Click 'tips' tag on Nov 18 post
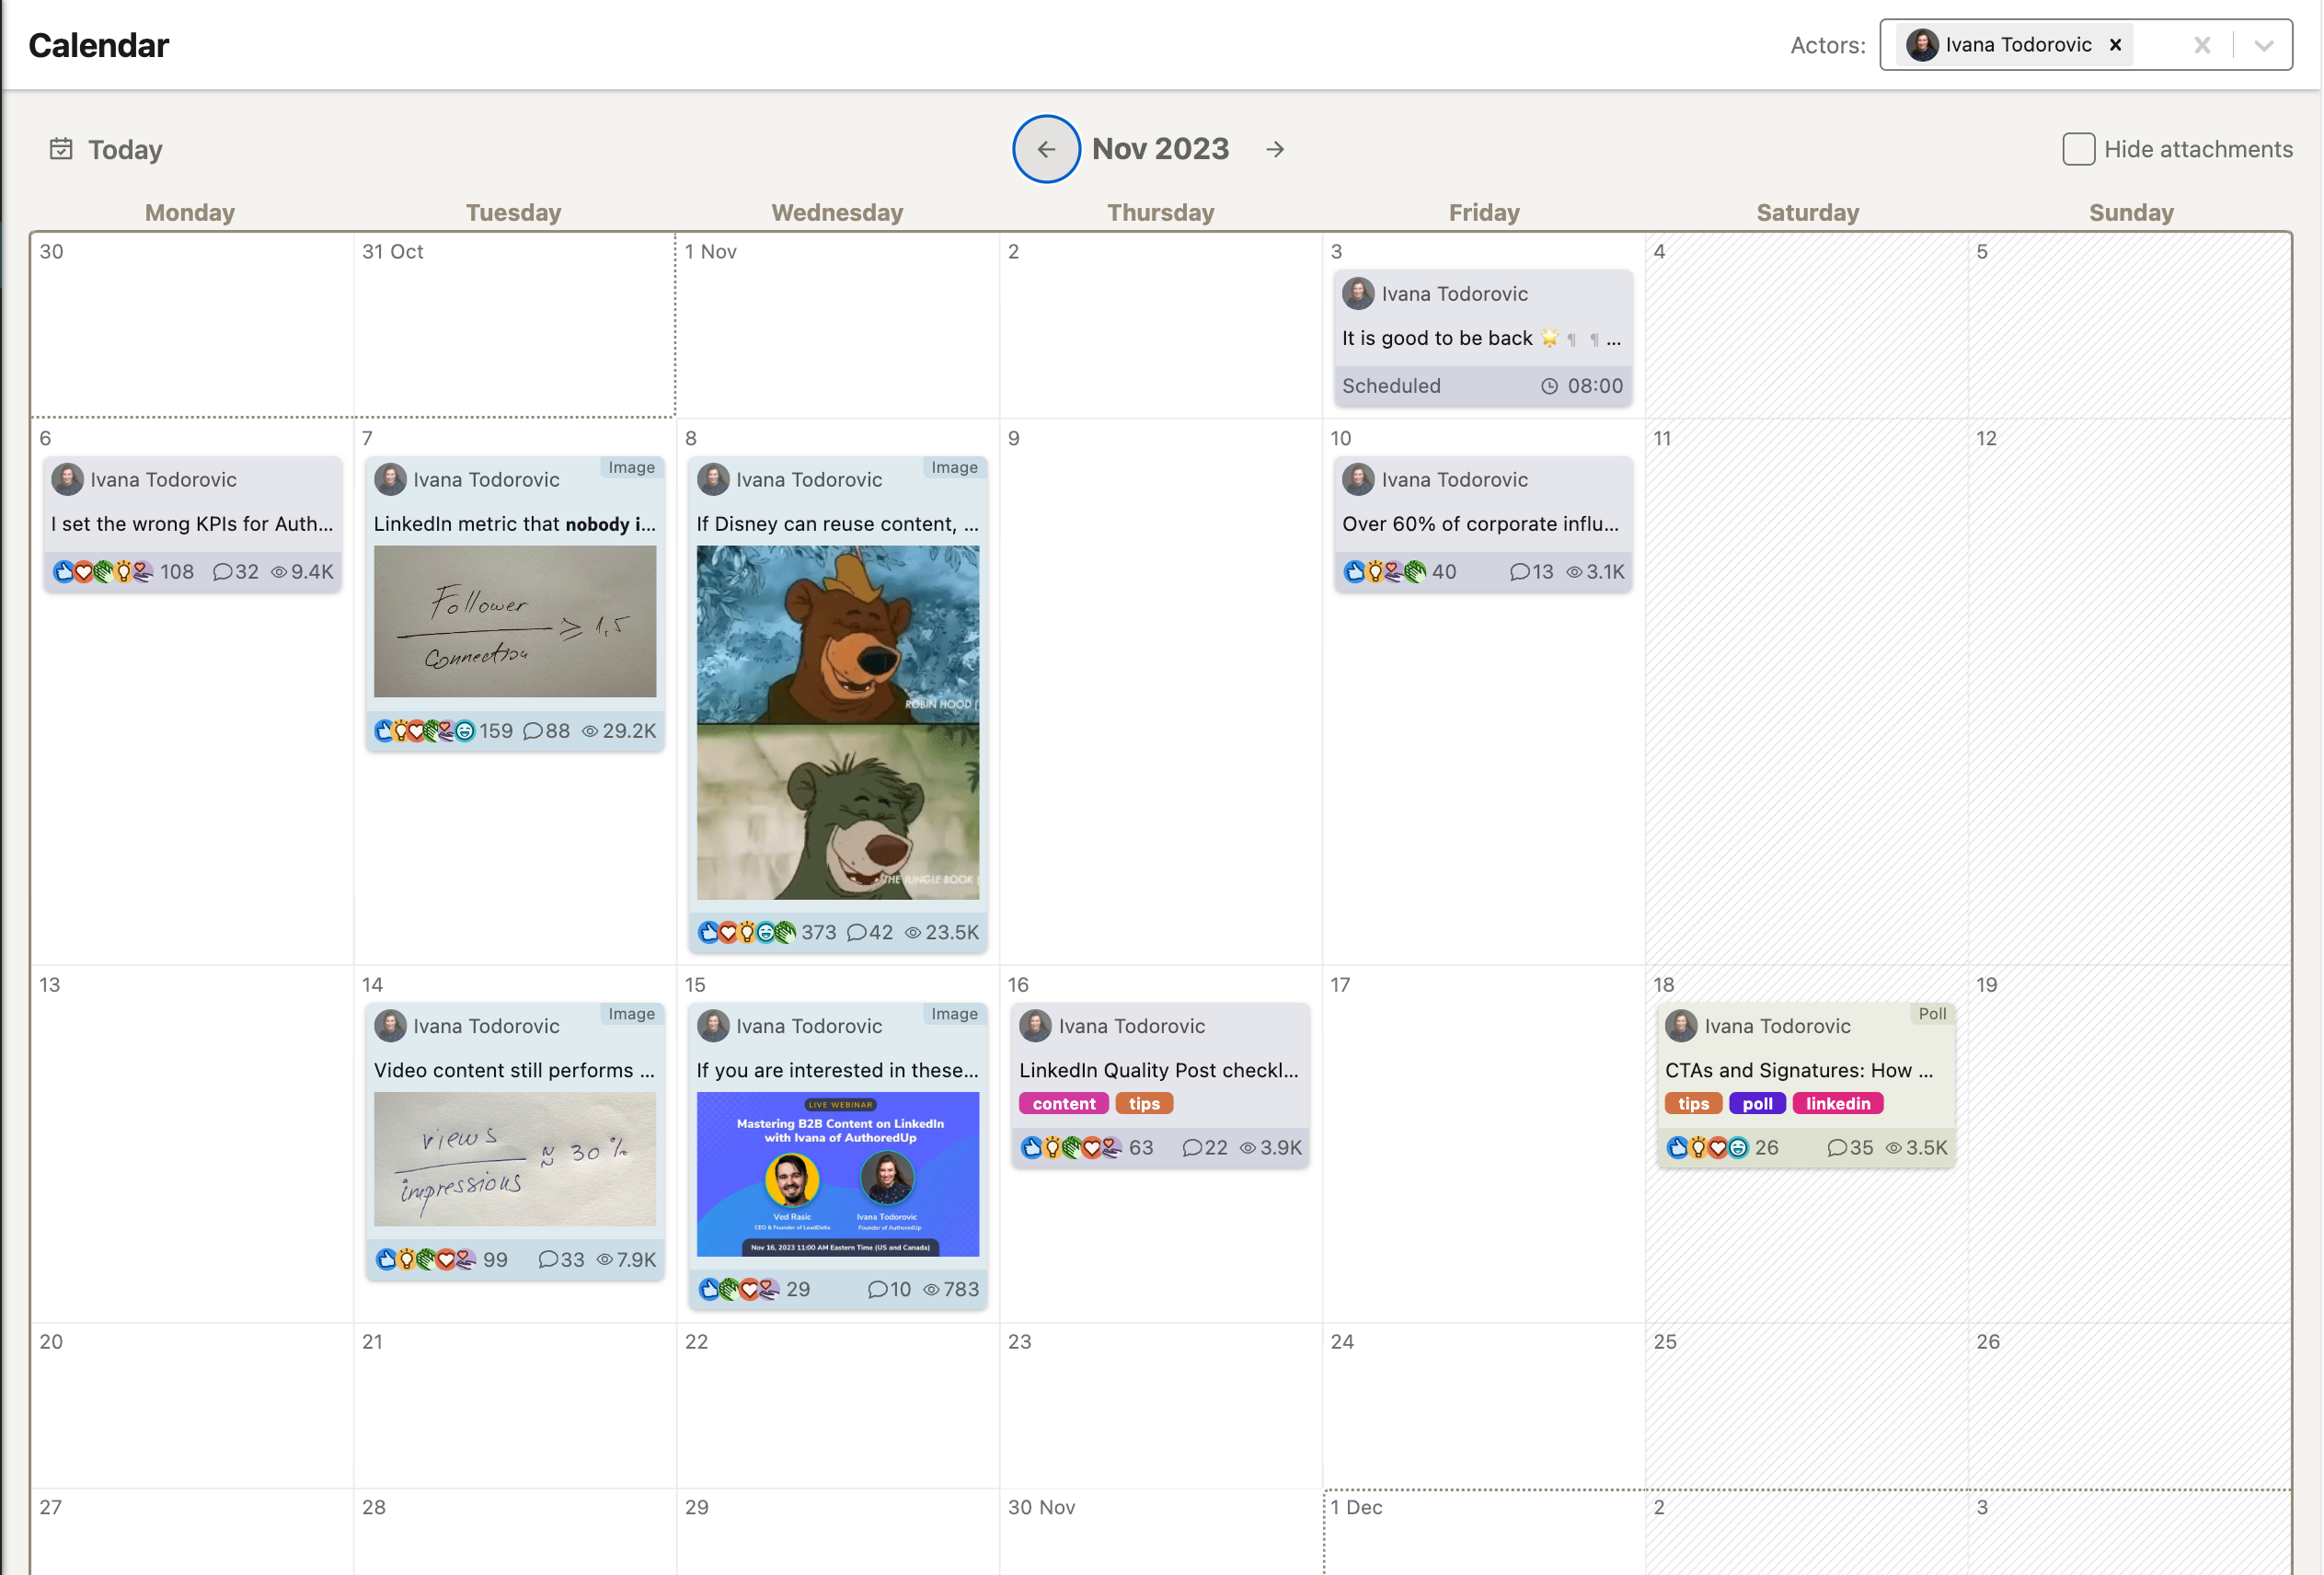Screen dimensions: 2324x1575 pyautogui.click(x=1693, y=1104)
